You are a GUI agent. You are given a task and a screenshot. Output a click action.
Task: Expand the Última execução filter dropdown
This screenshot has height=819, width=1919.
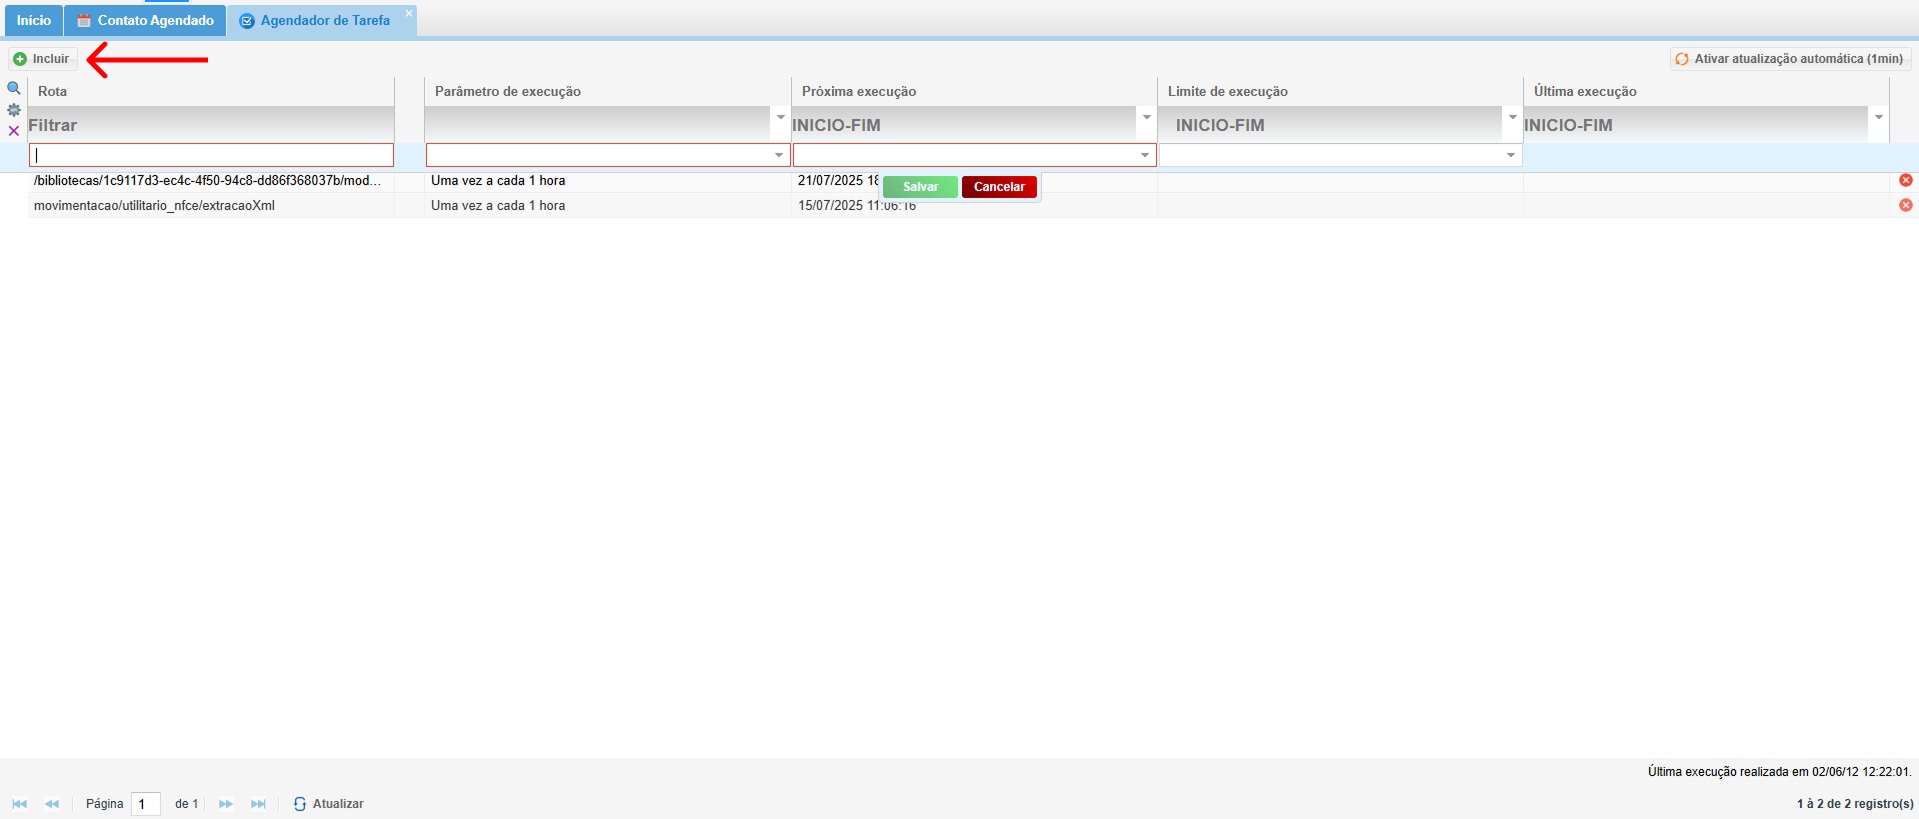pos(1879,118)
